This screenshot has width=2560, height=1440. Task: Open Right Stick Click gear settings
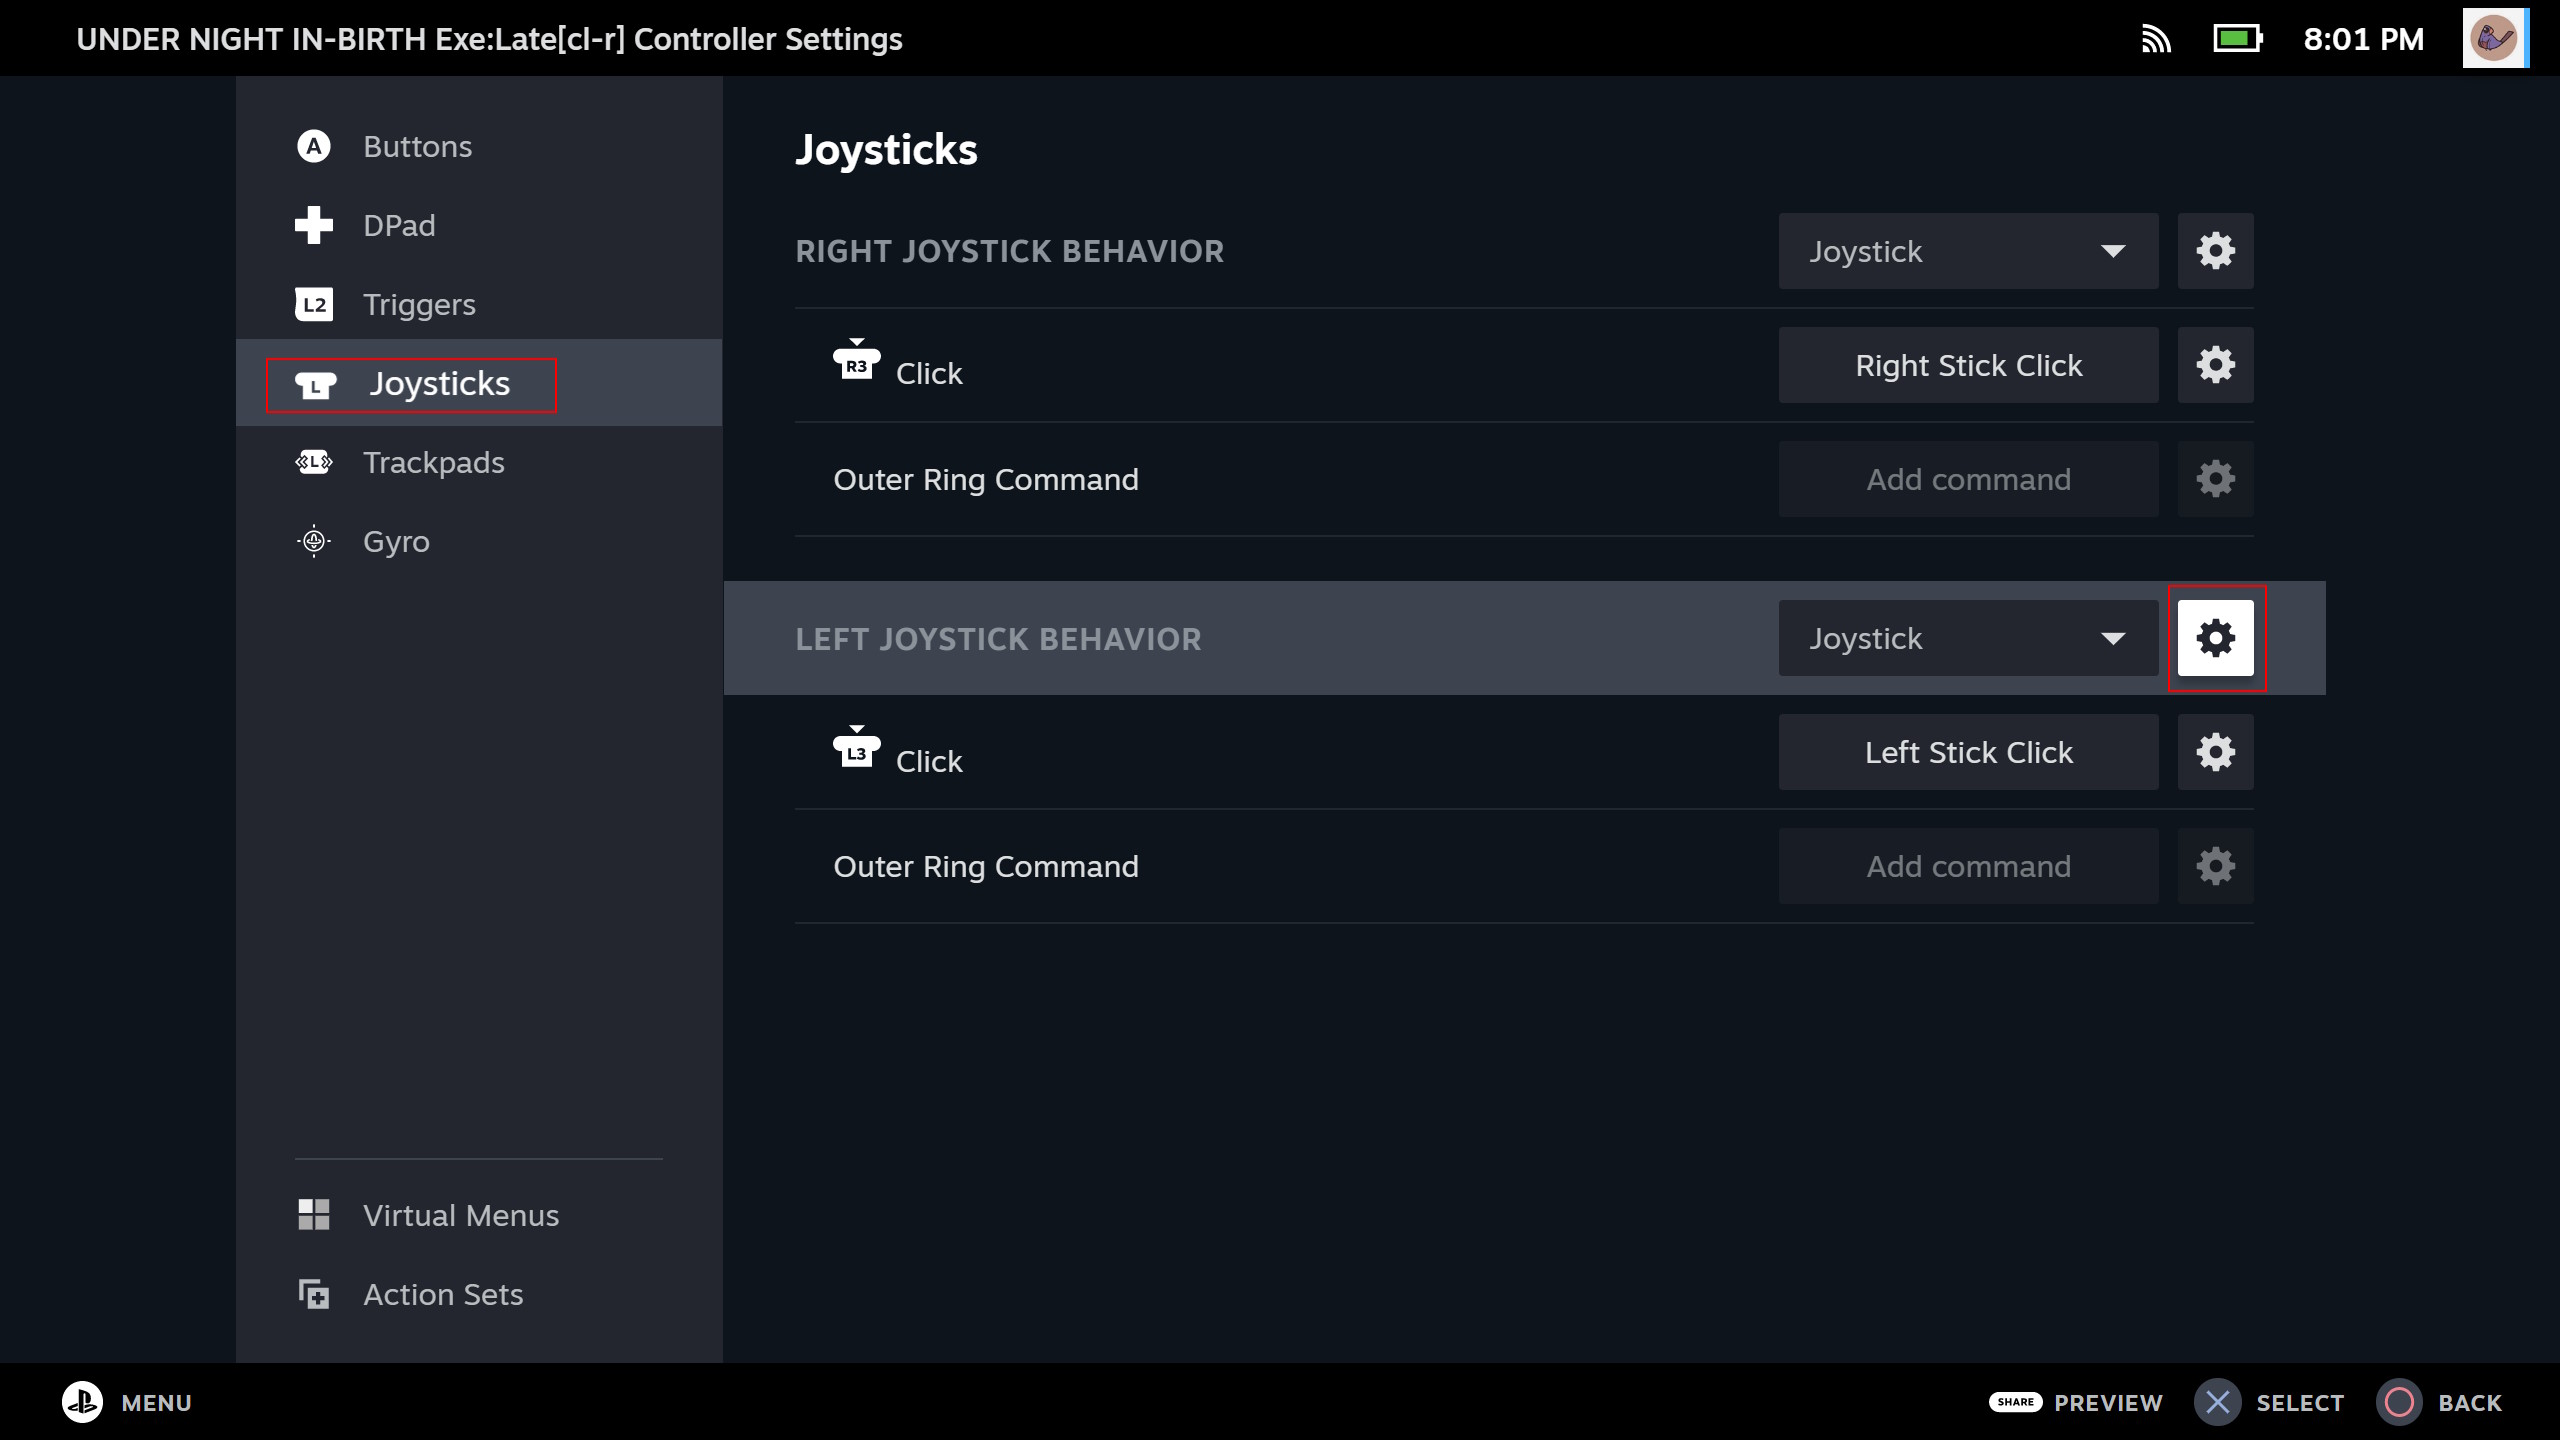[x=2215, y=365]
